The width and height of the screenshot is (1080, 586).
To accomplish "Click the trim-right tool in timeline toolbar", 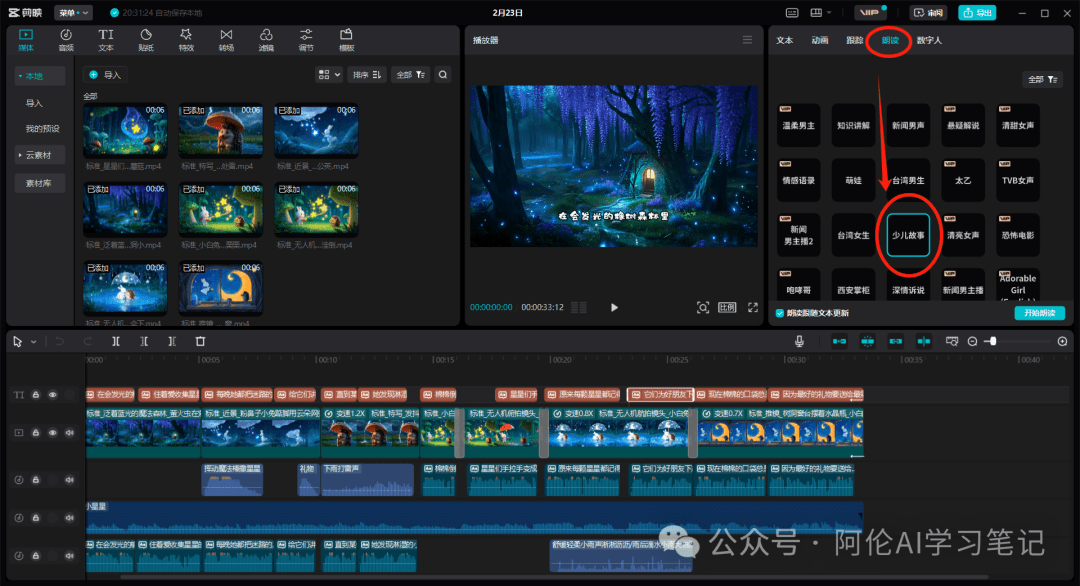I will click(172, 342).
